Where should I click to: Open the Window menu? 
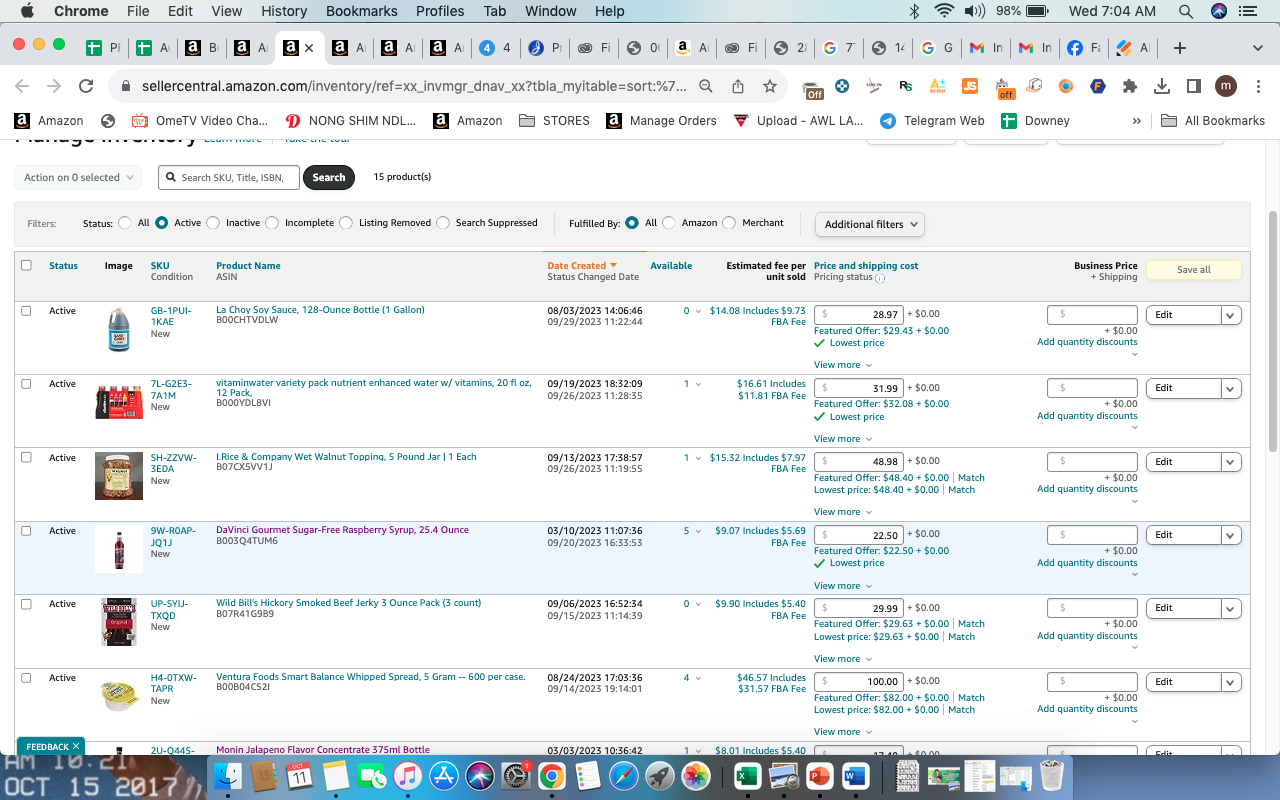click(550, 11)
